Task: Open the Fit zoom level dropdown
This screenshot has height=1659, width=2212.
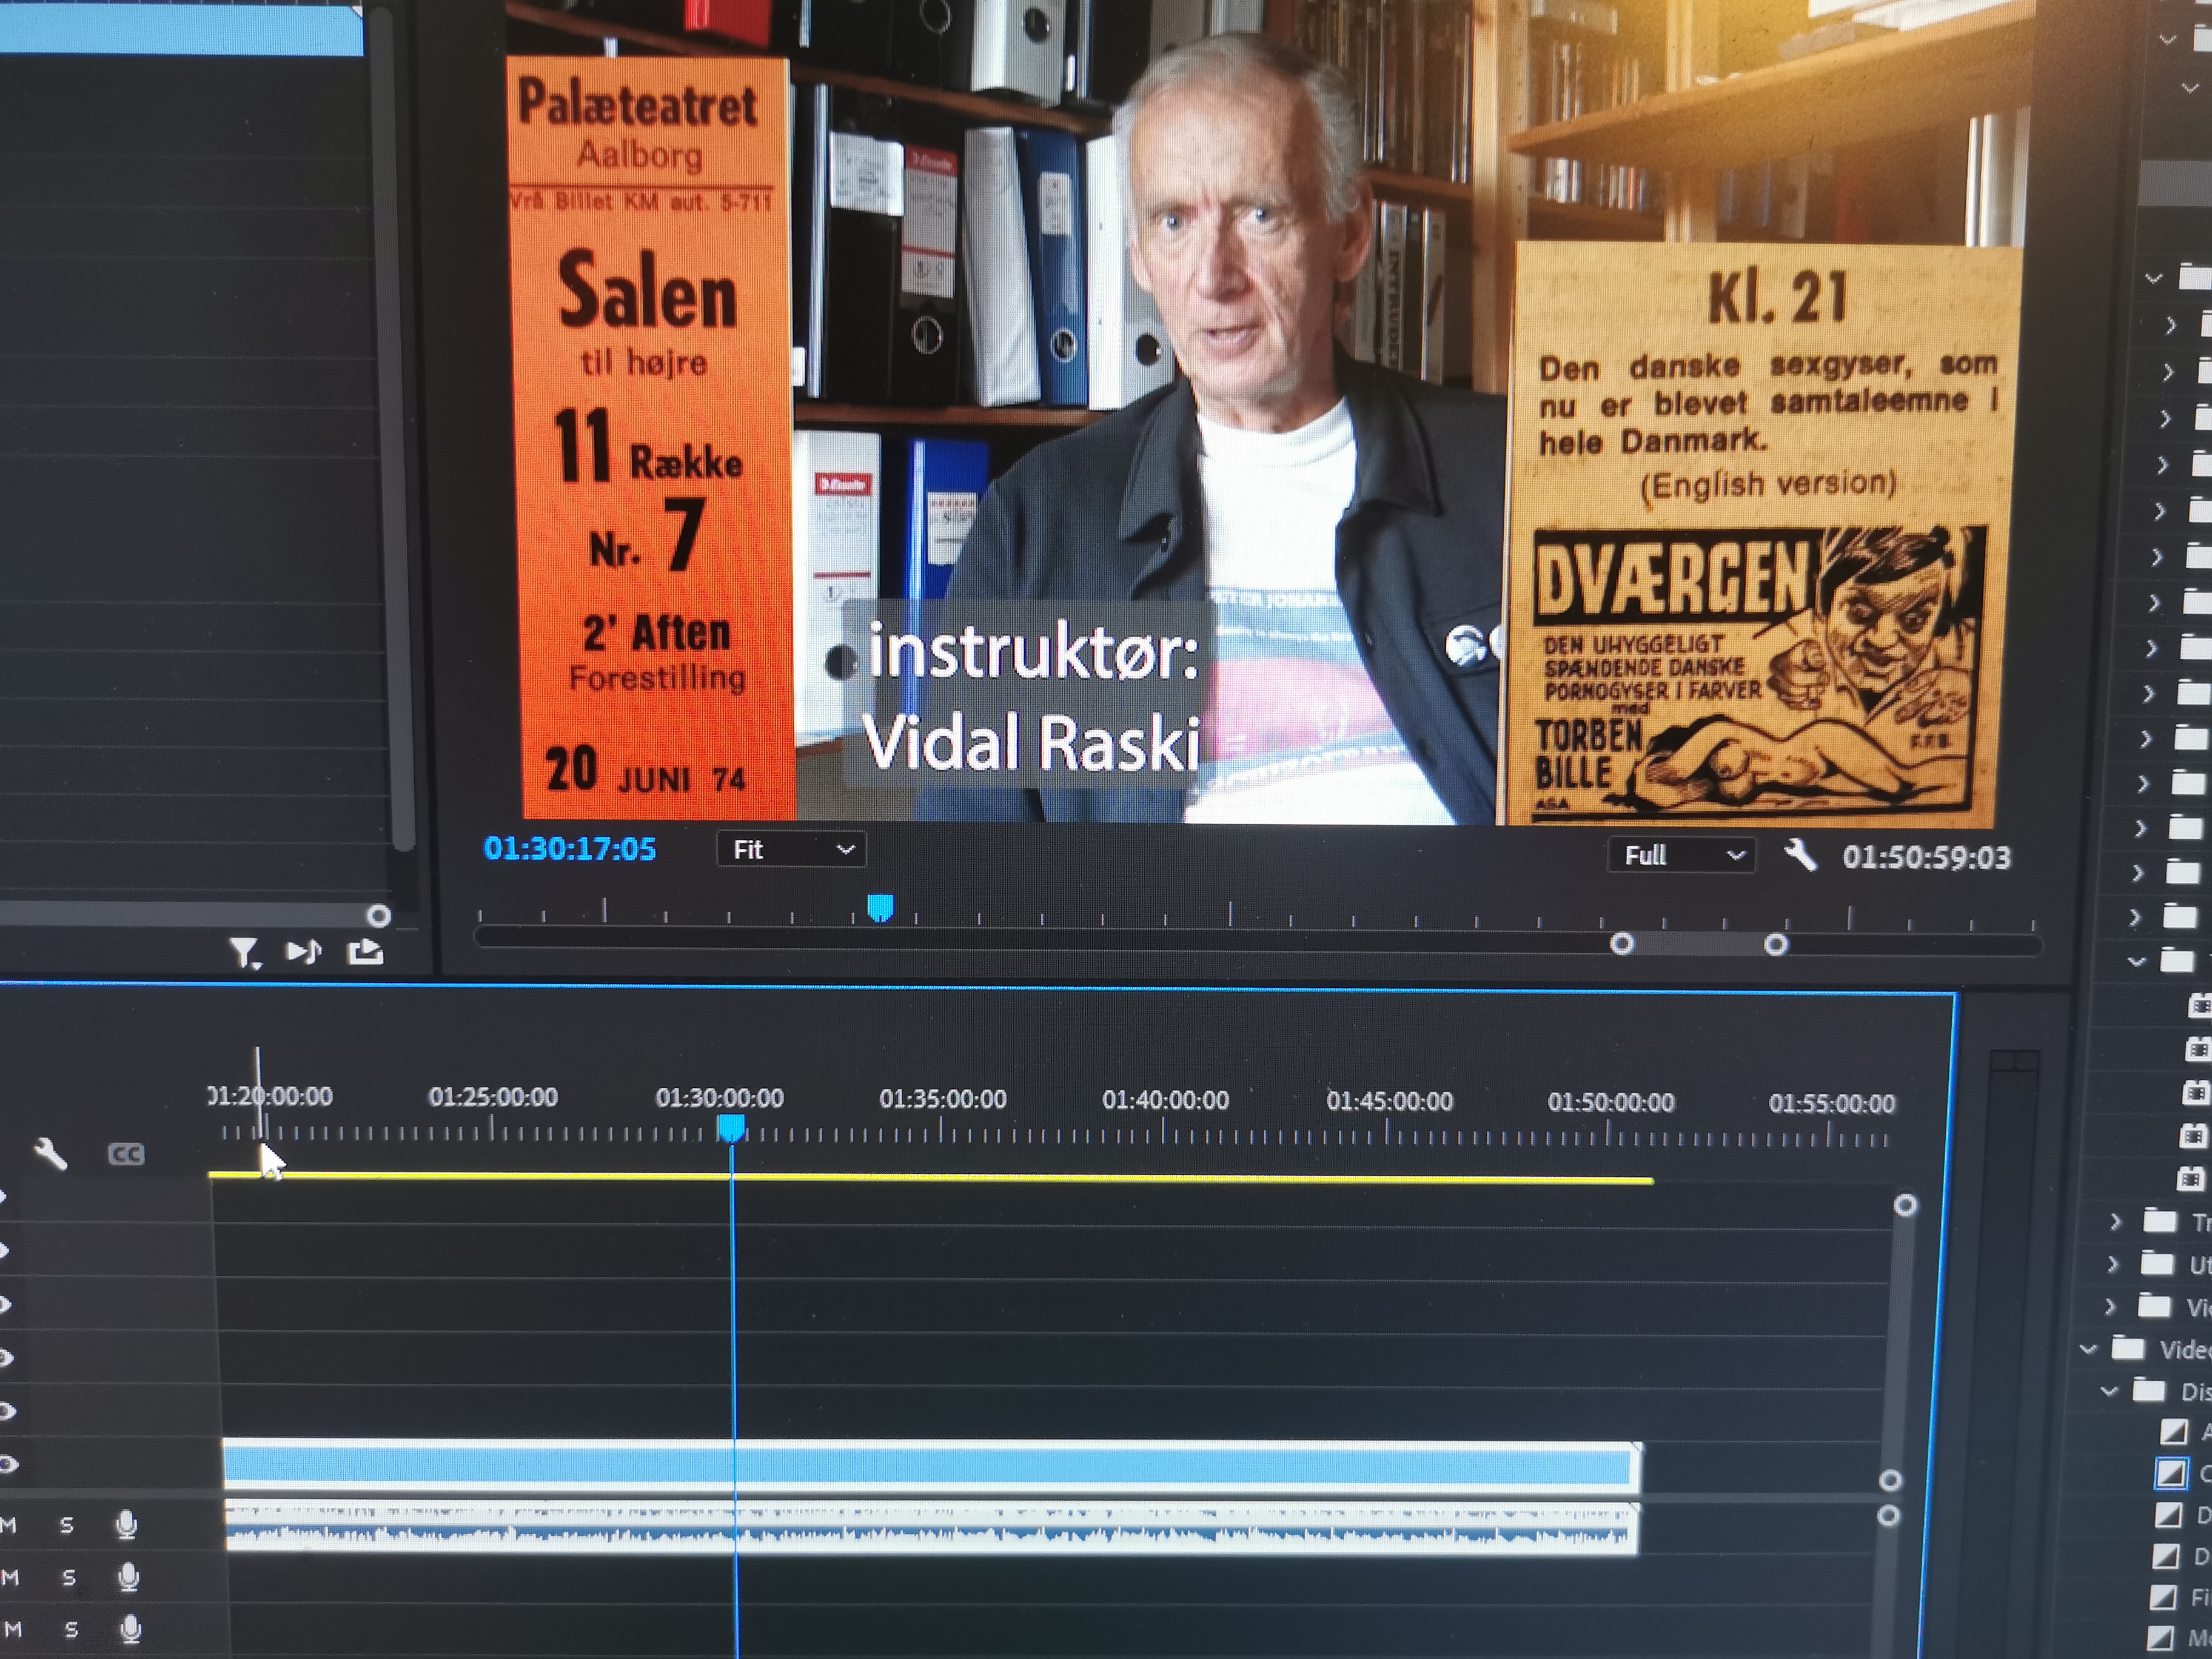Action: 791,850
